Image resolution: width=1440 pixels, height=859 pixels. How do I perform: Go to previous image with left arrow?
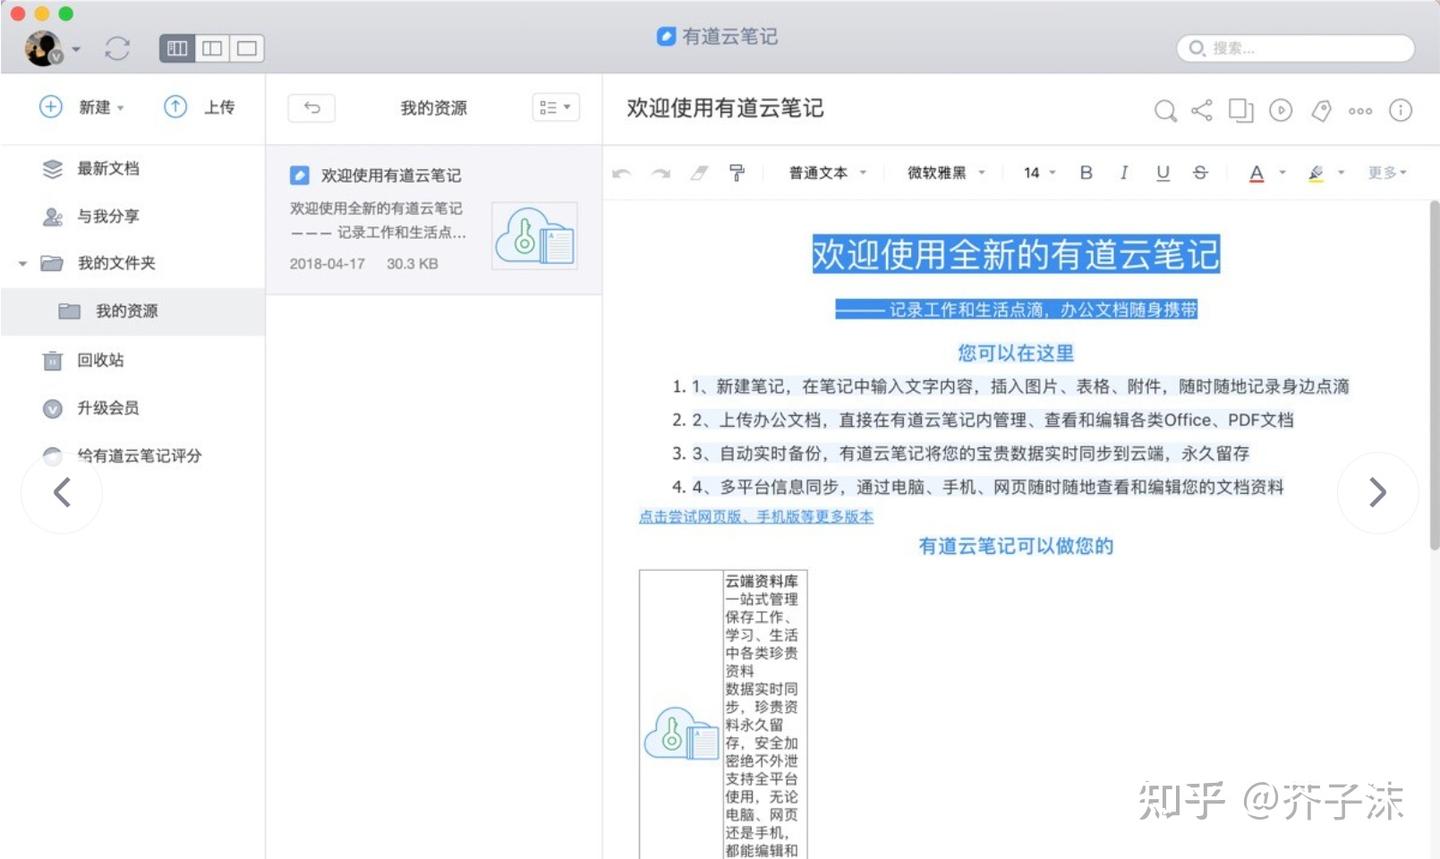[x=62, y=492]
